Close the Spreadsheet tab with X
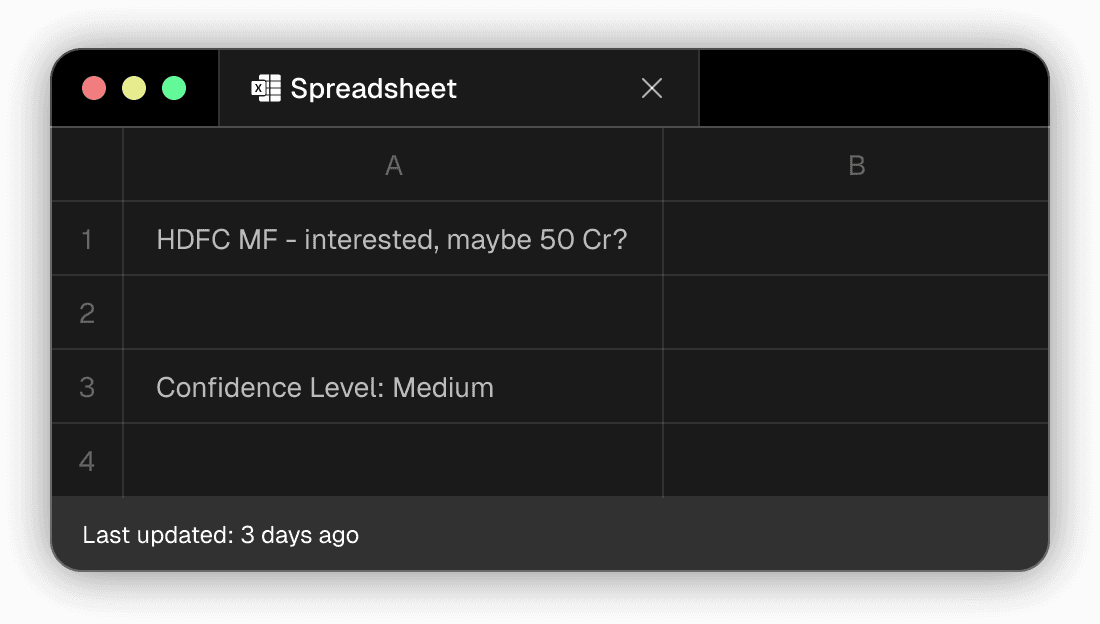The height and width of the screenshot is (624, 1100). coord(652,88)
